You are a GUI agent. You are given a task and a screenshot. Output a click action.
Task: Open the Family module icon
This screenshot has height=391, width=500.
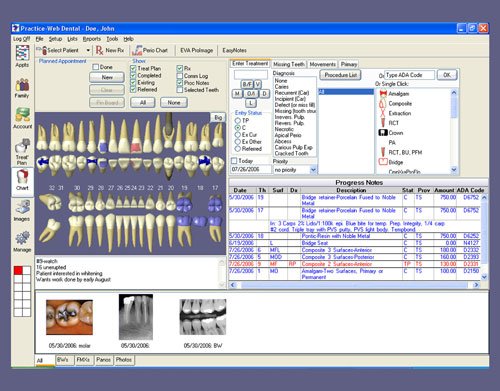(22, 85)
